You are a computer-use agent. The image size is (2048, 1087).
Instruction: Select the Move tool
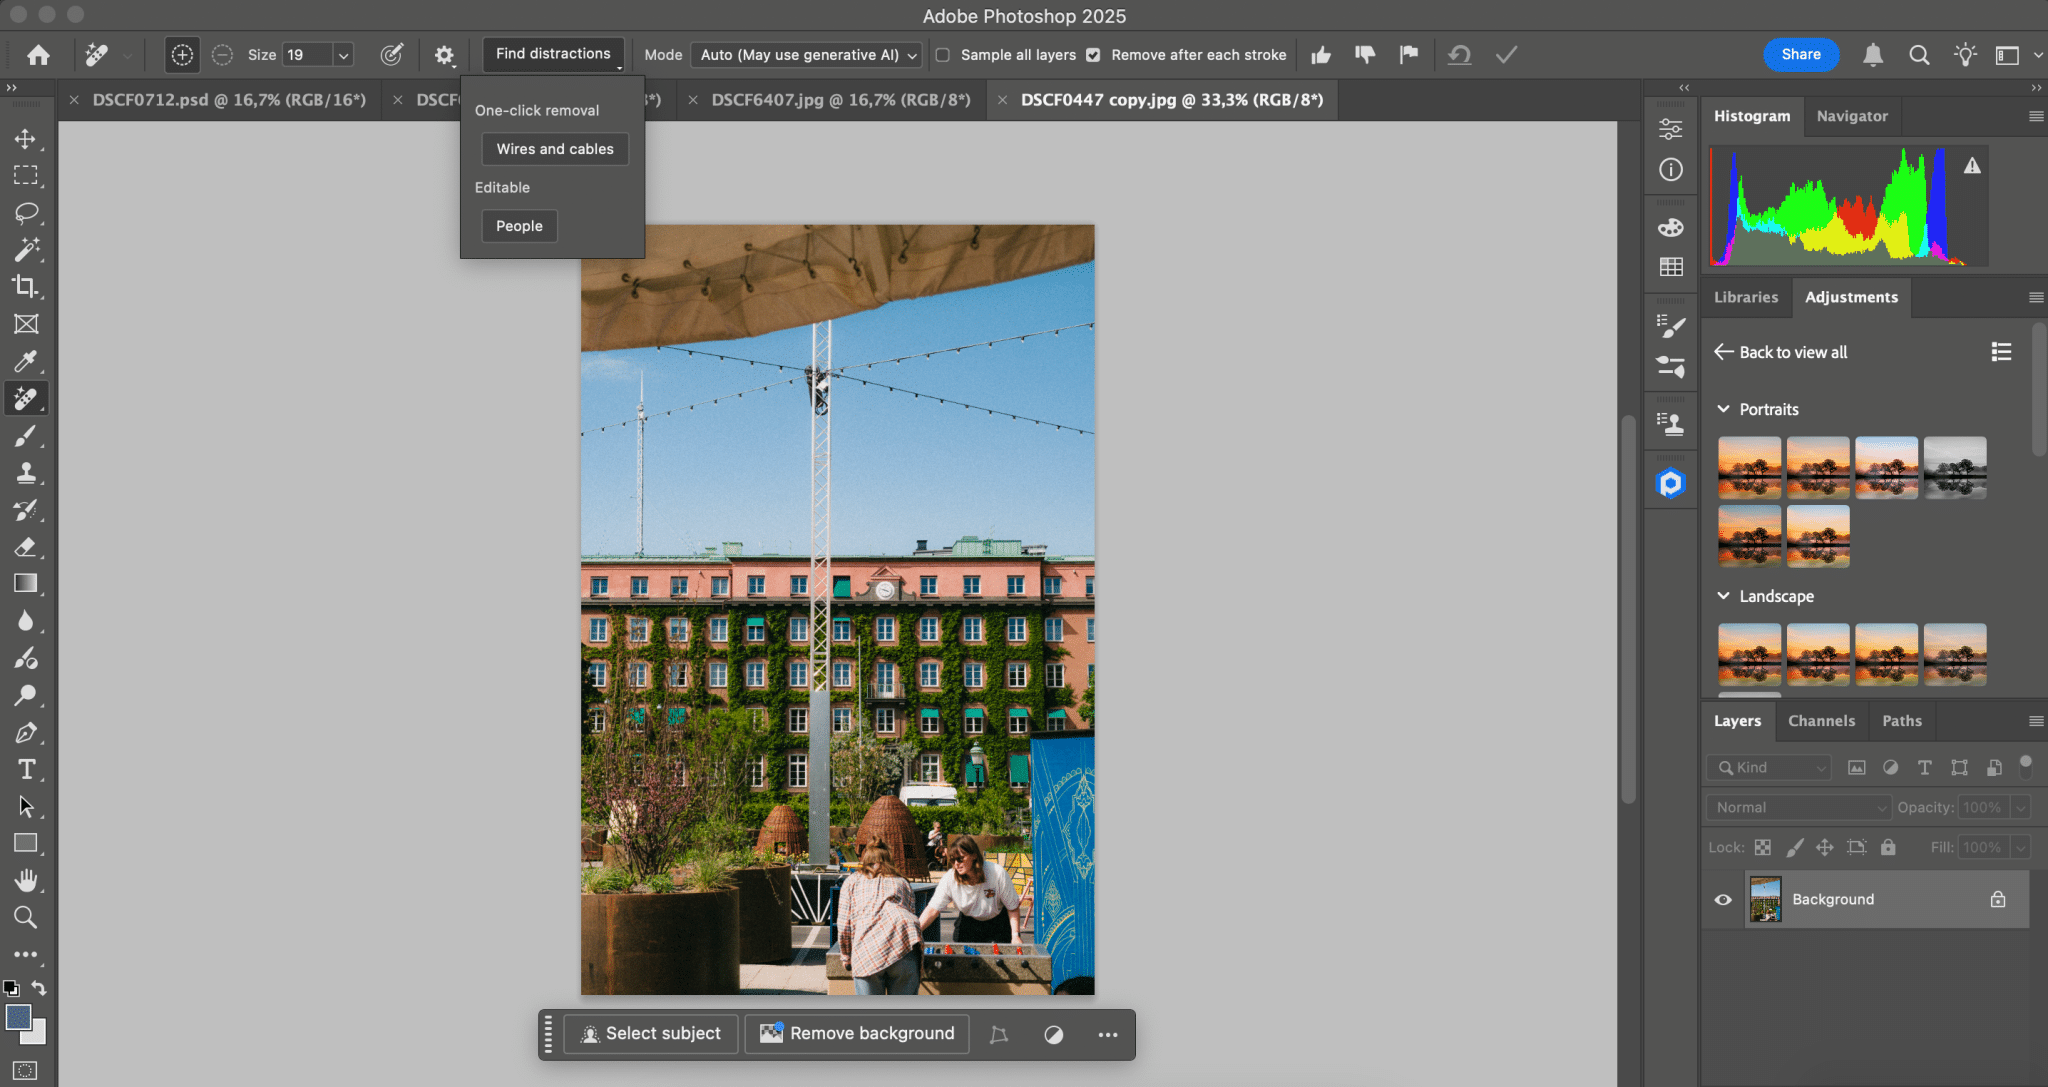tap(27, 139)
